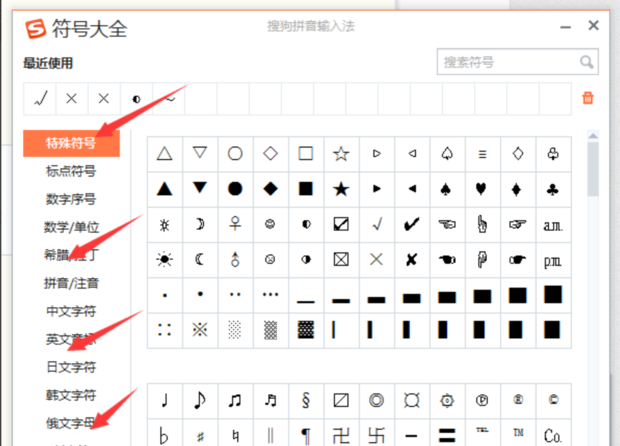Insert the TM trademark symbol

click(x=518, y=435)
